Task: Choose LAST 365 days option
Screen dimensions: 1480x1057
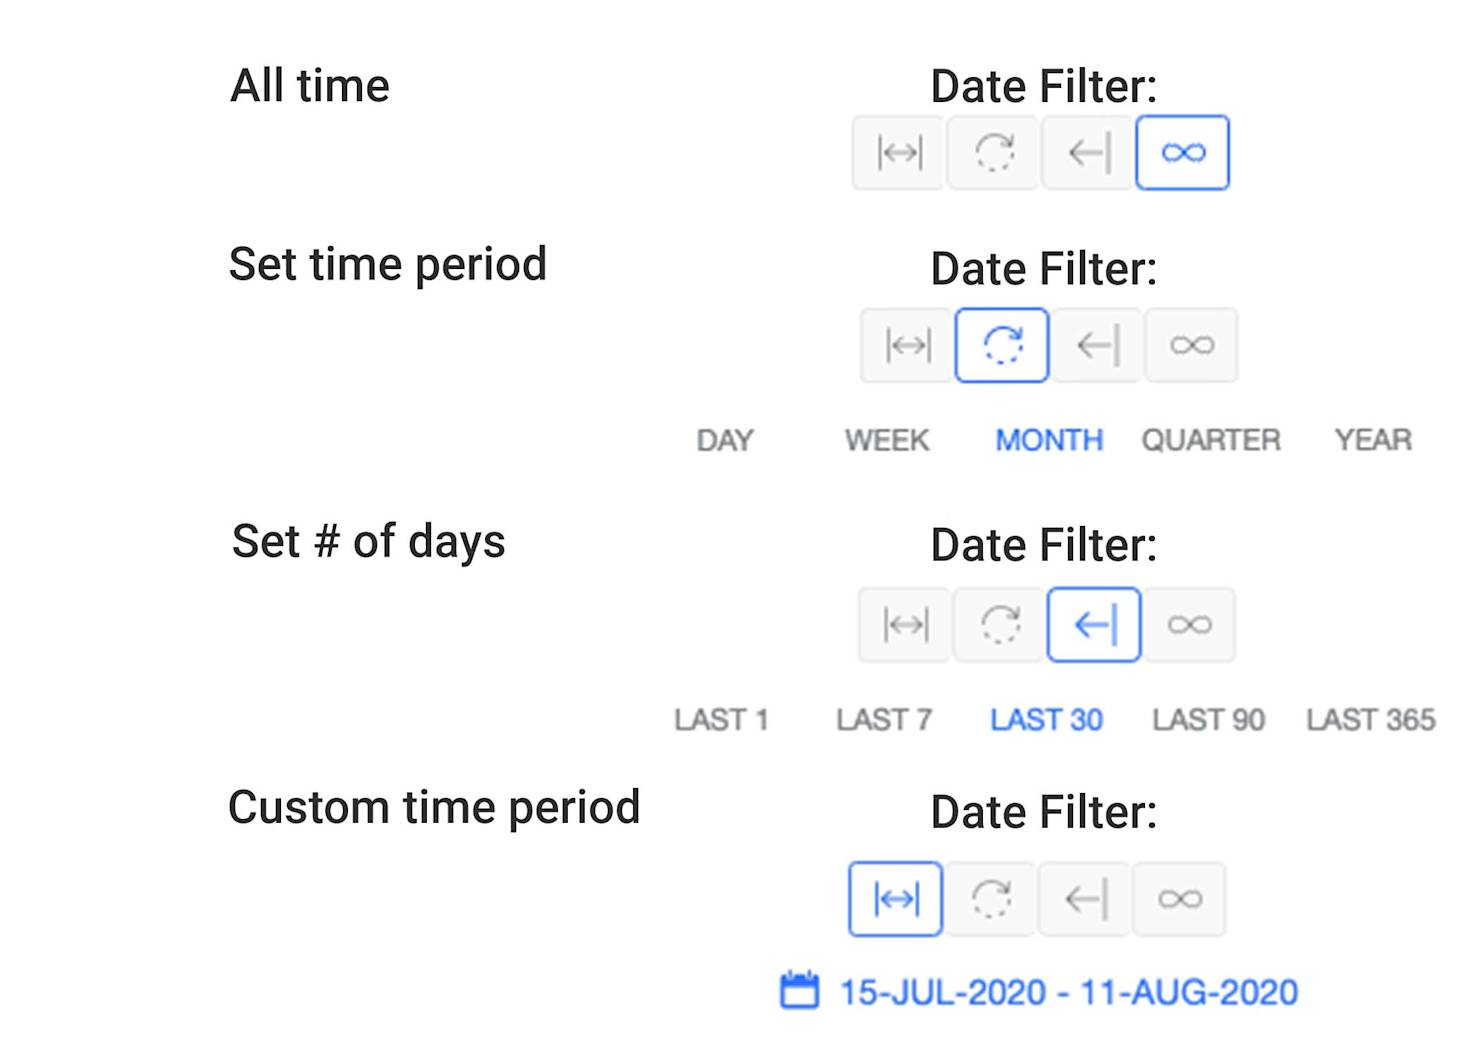Action: 1370,720
